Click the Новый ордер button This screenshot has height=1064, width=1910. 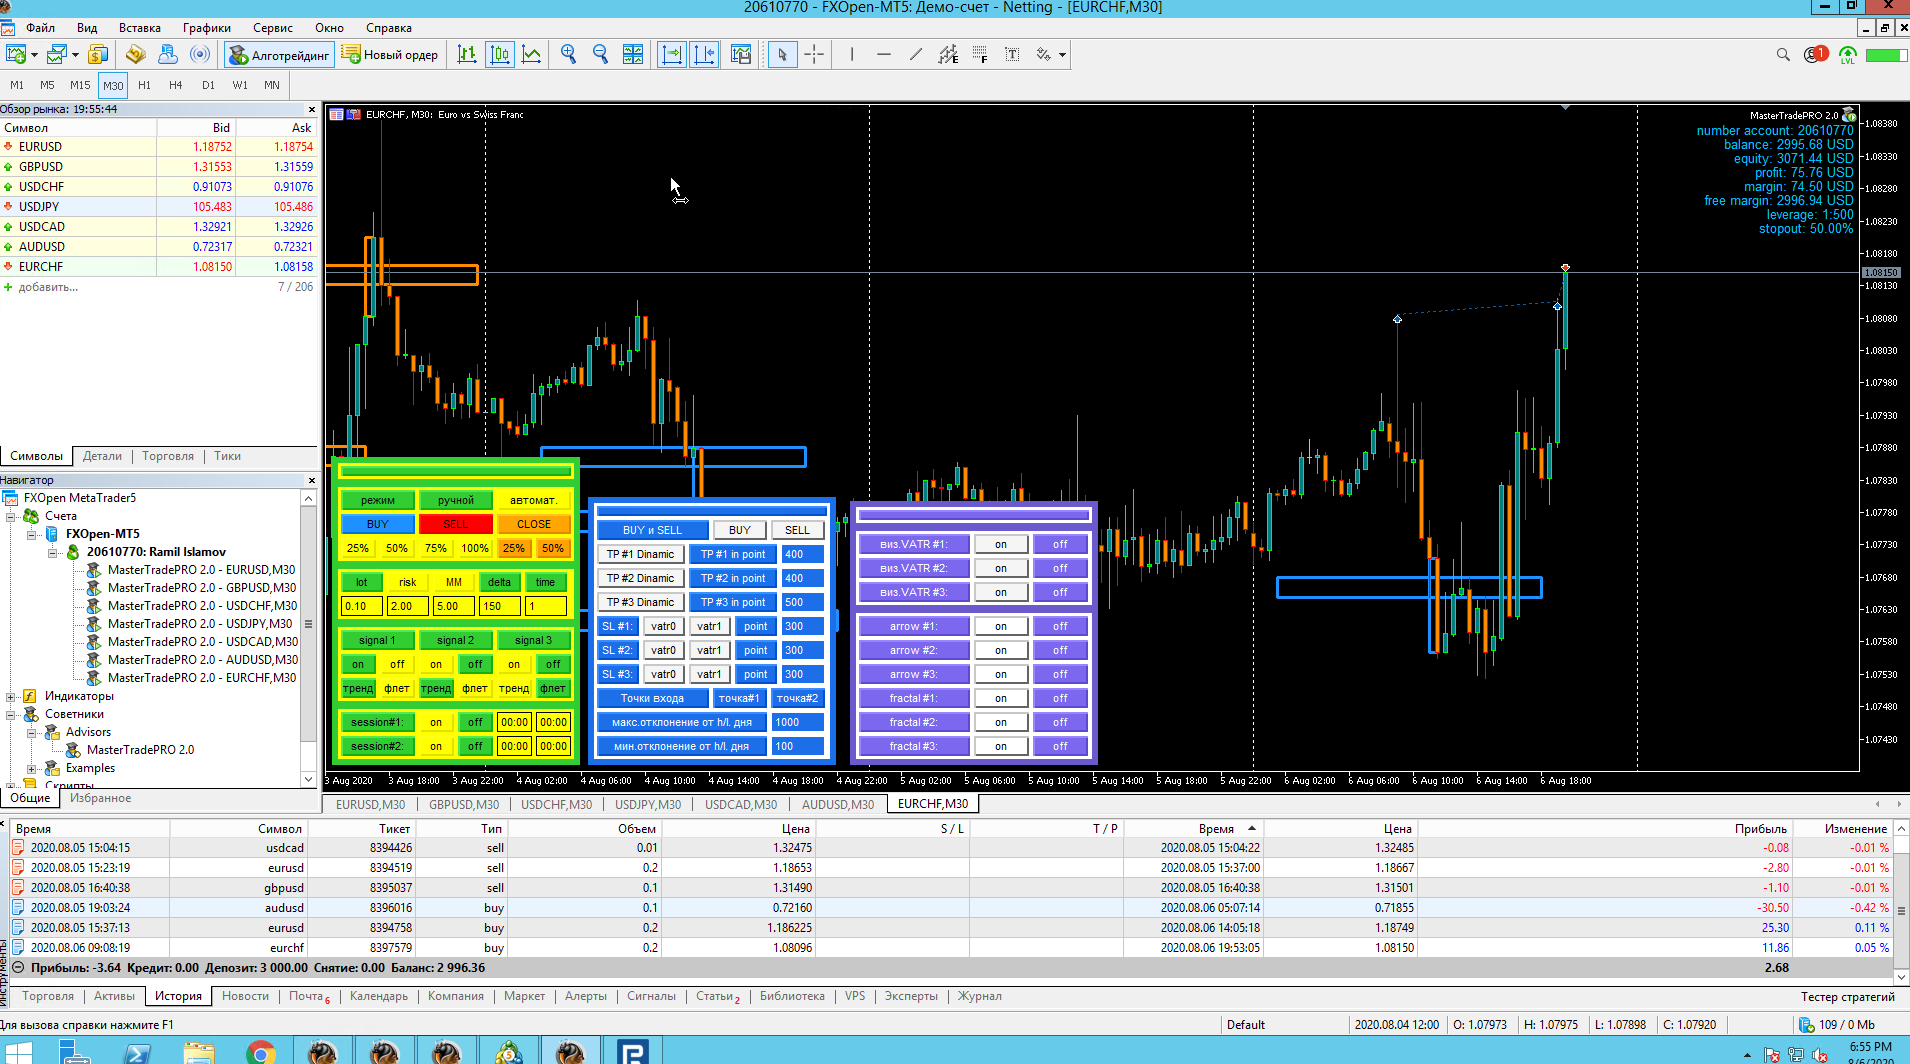coord(391,55)
